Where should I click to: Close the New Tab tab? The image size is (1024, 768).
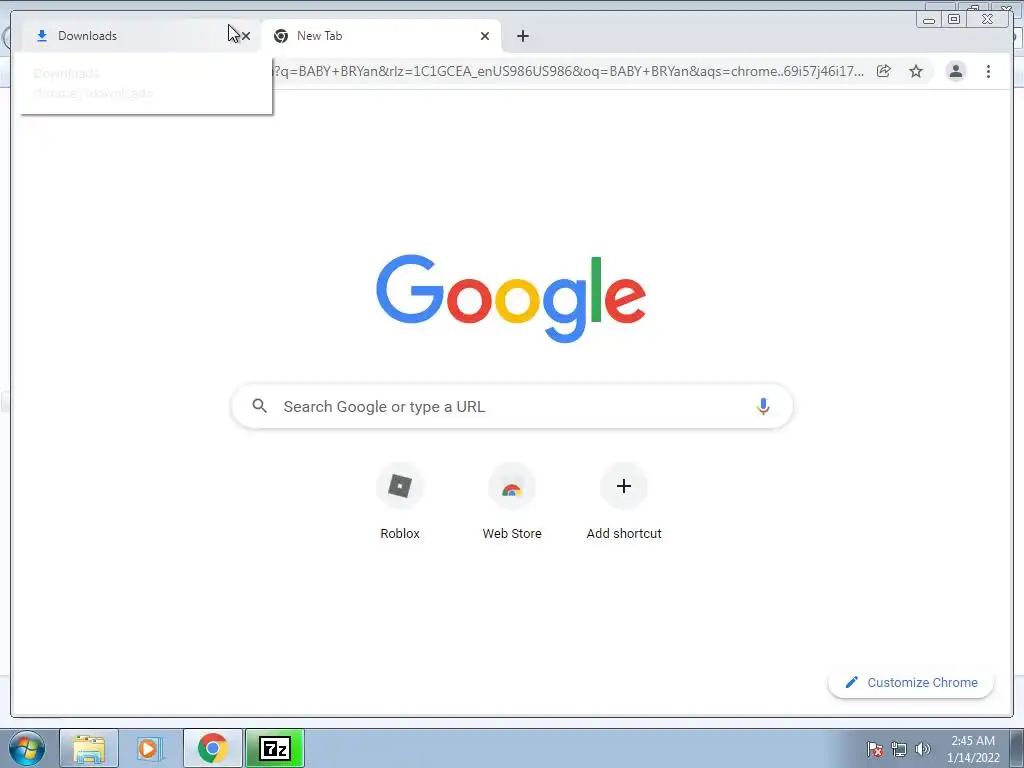pyautogui.click(x=485, y=36)
